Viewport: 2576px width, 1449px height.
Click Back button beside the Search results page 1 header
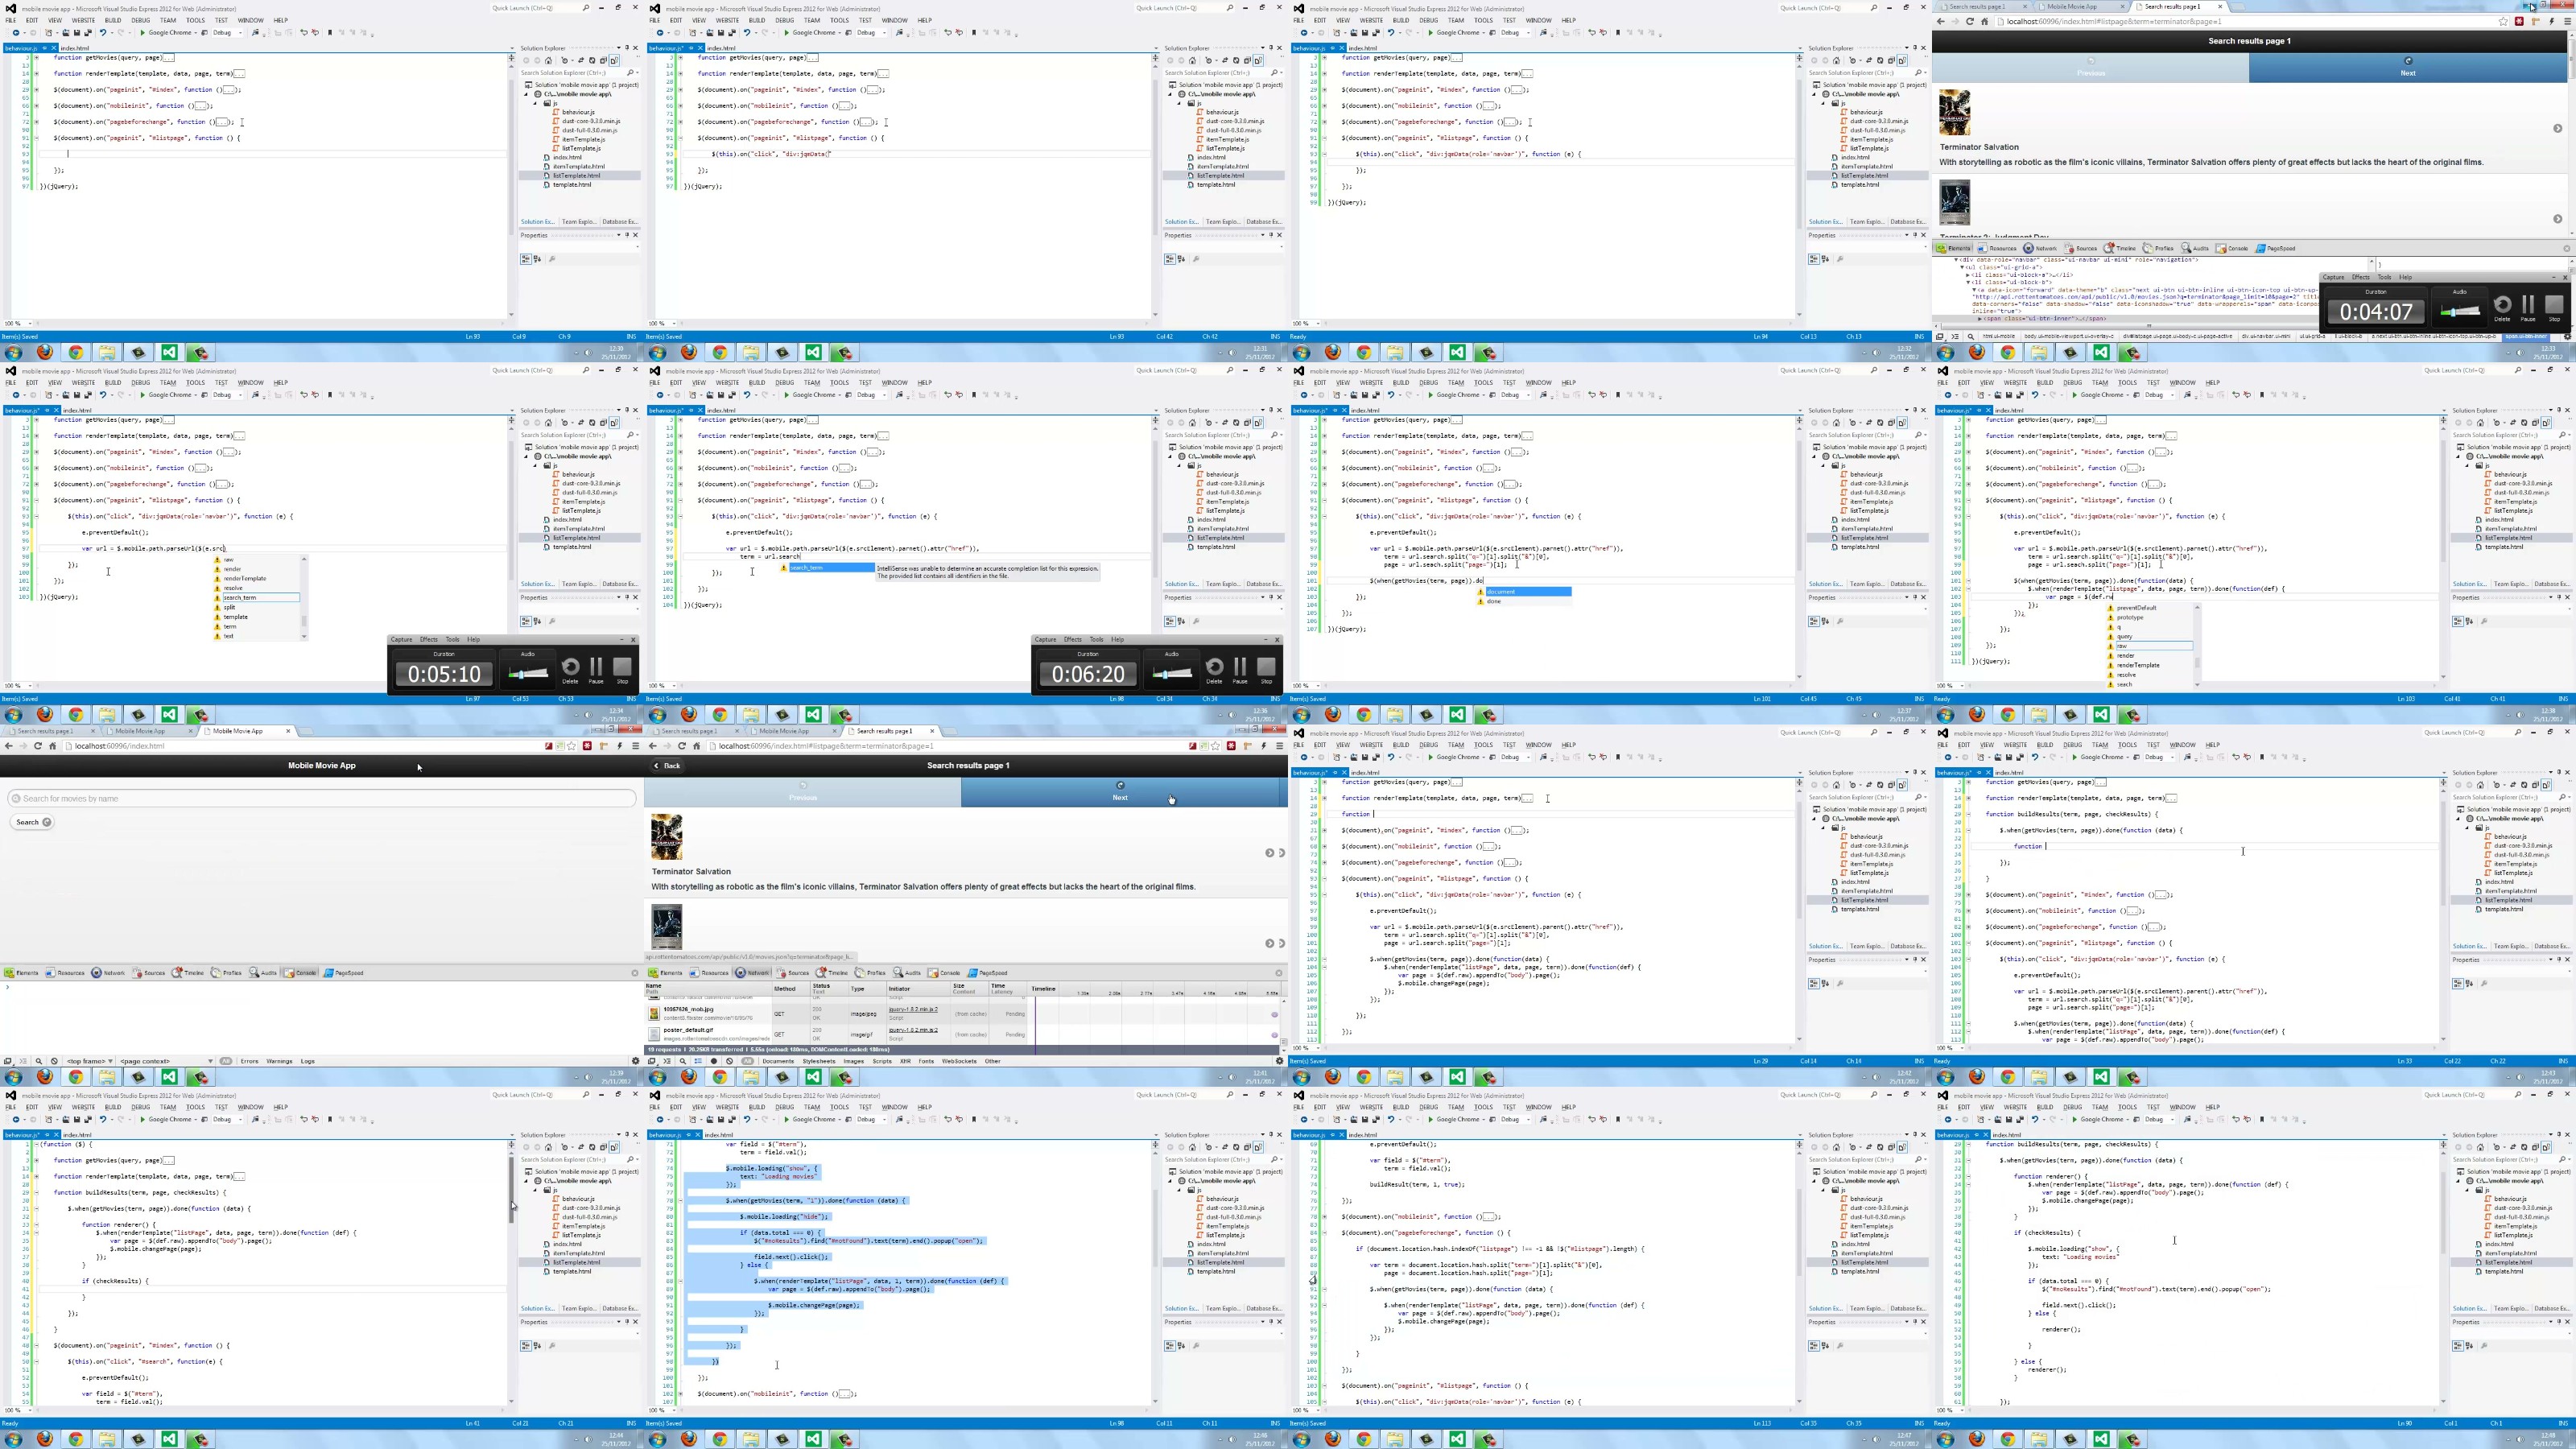(667, 766)
